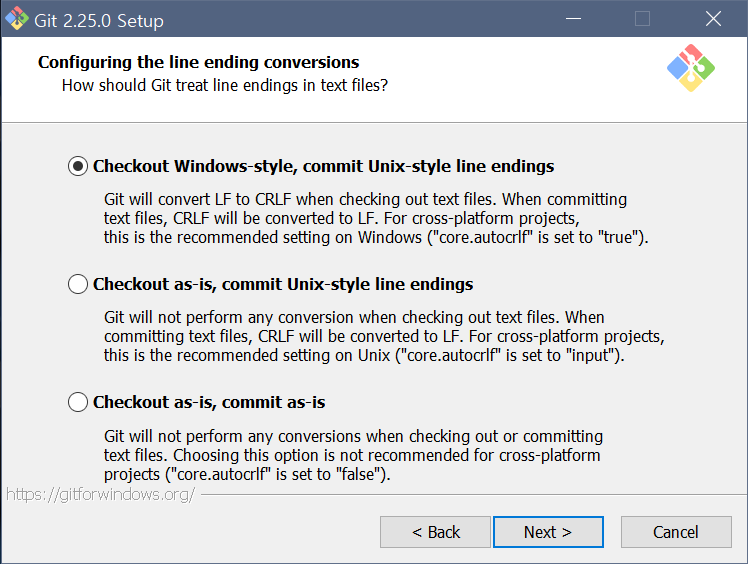The width and height of the screenshot is (748, 564).
Task: Click the 'Checkout as-is, commit as-is' label
Action: click(x=209, y=402)
